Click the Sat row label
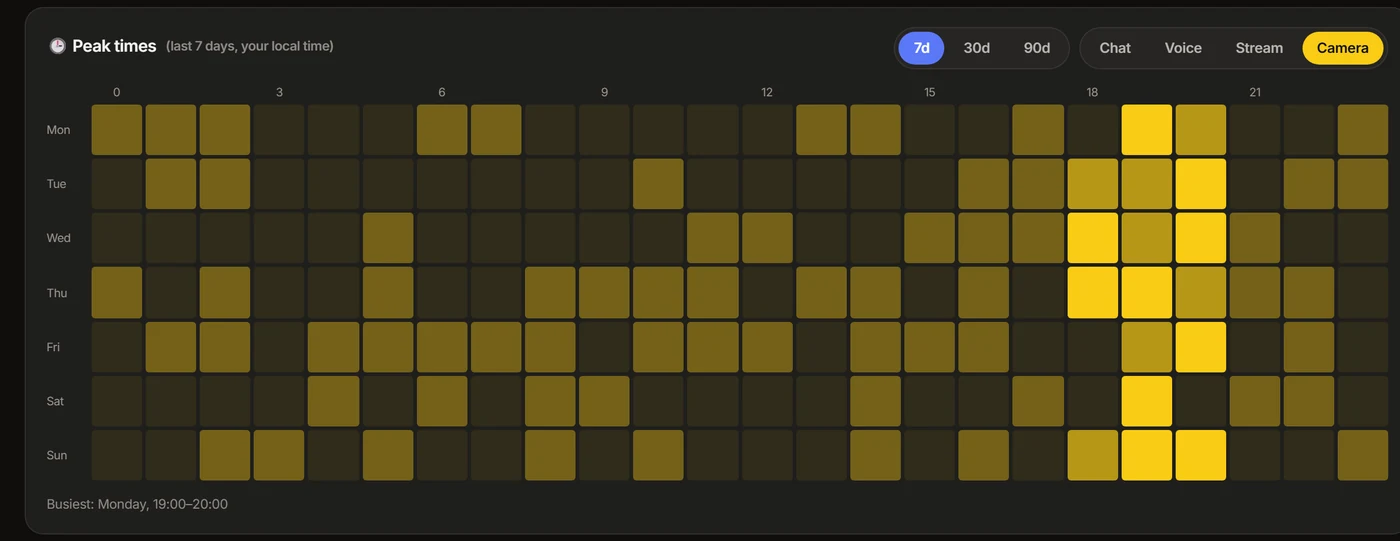This screenshot has width=1400, height=541. point(55,401)
